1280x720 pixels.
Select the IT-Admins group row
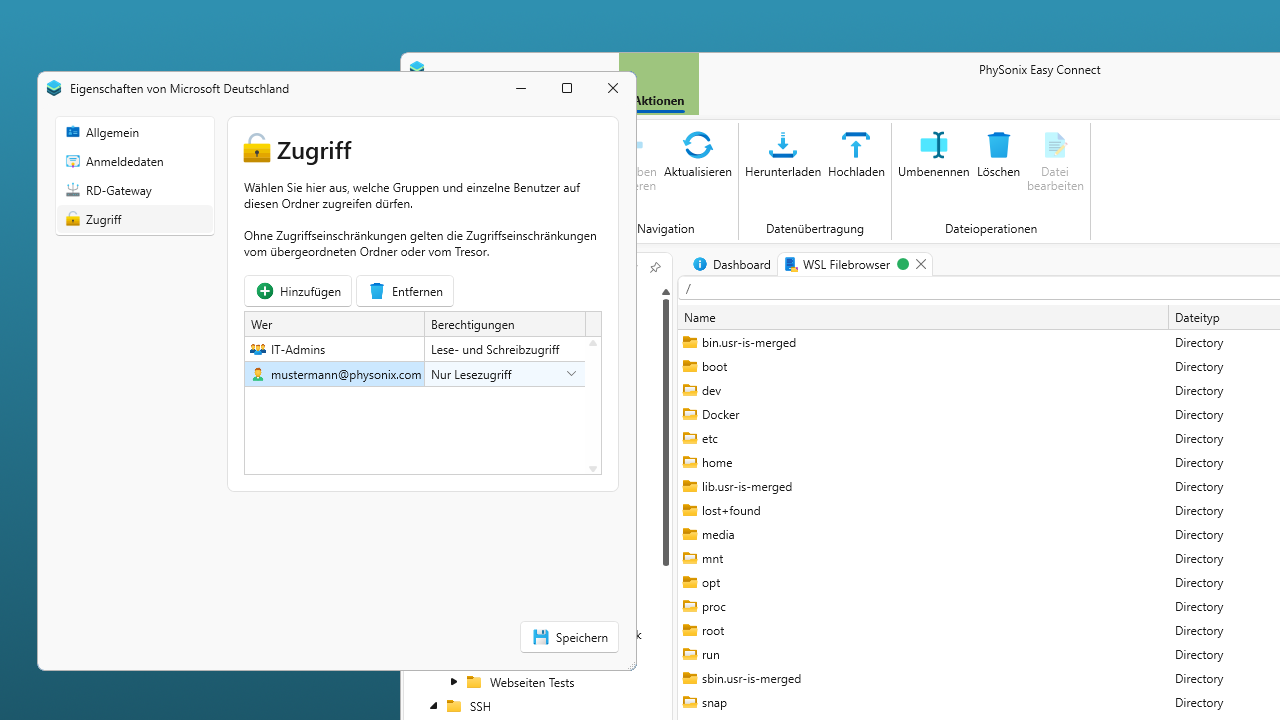334,349
